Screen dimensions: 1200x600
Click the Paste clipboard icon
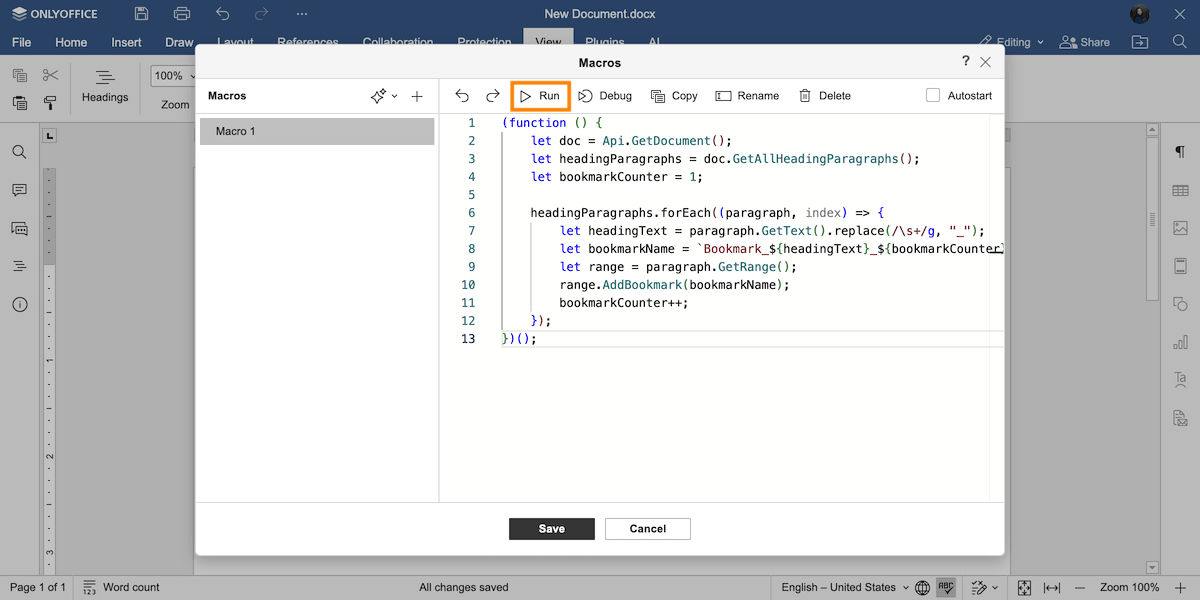[20, 103]
